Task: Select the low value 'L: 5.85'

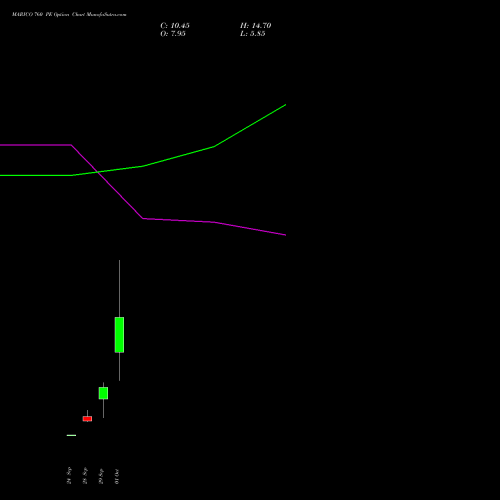Action: coord(253,34)
